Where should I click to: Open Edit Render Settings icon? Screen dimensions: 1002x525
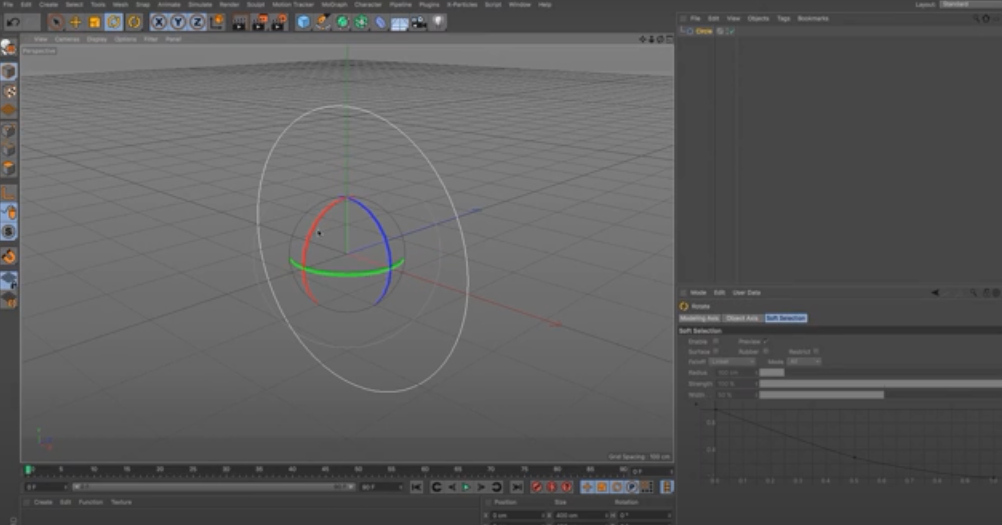pos(279,22)
